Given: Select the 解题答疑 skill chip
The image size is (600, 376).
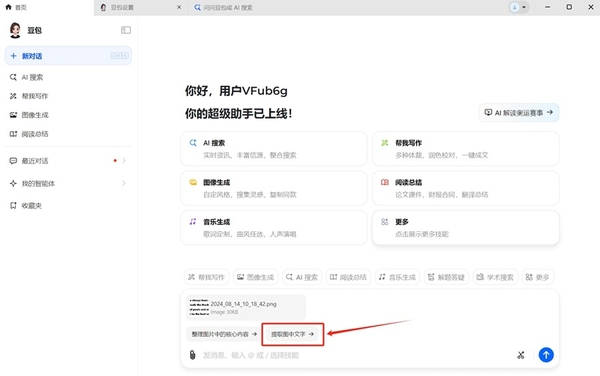Looking at the screenshot, I should (446, 277).
